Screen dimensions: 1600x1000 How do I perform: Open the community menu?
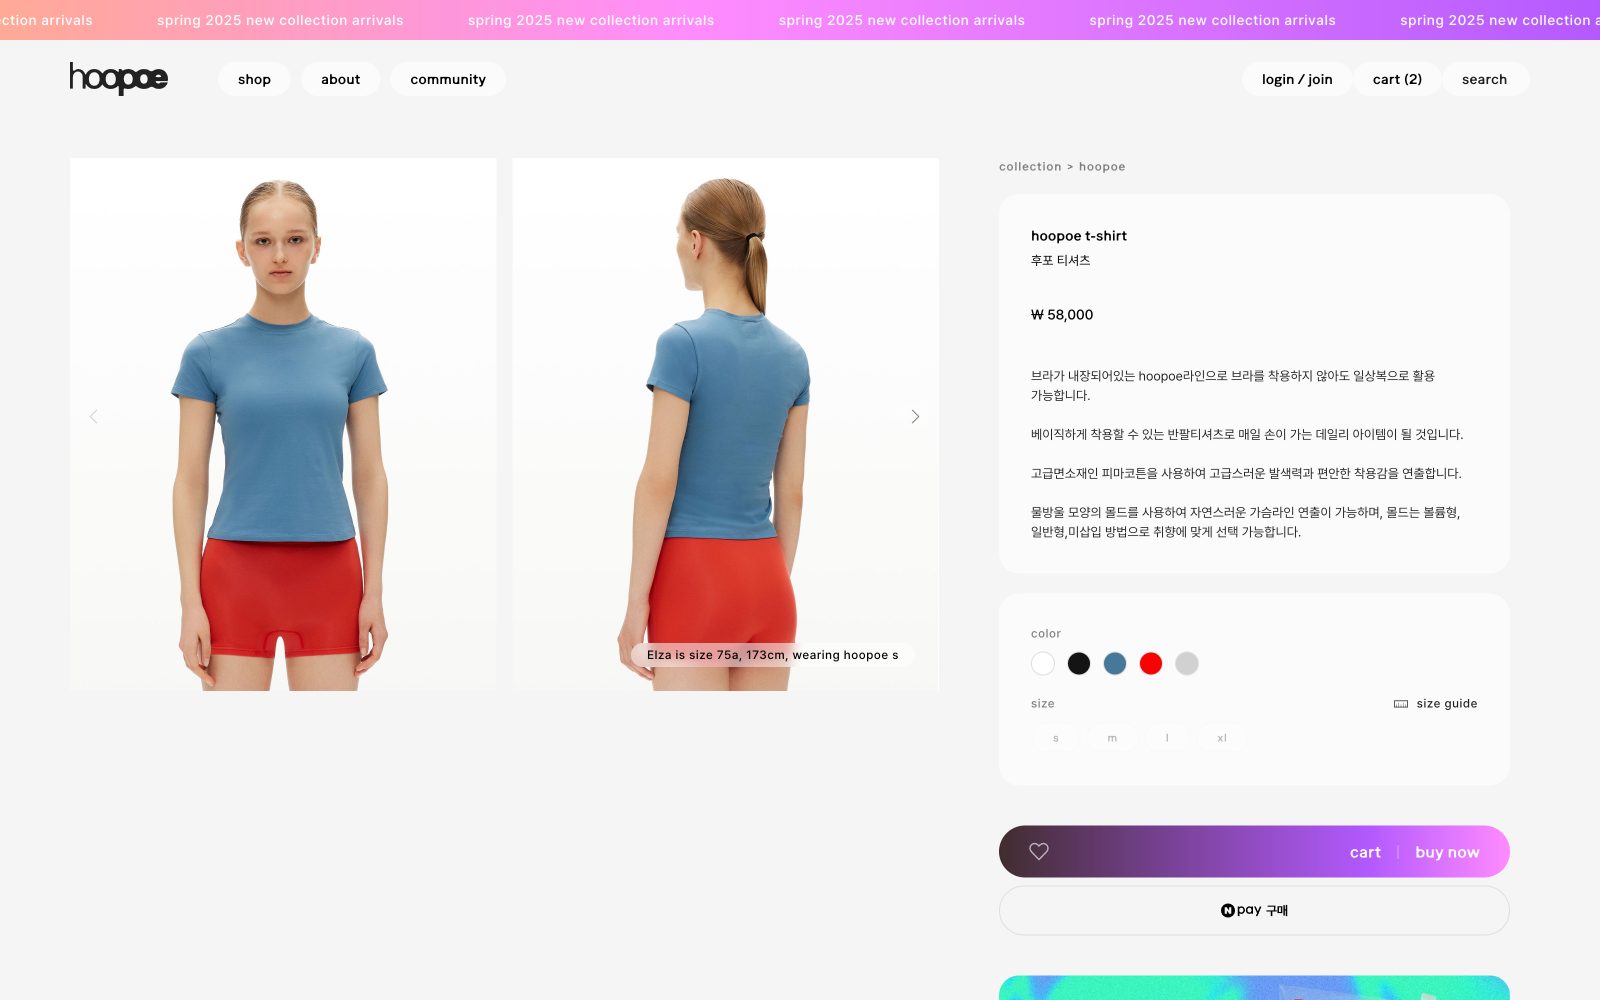448,79
